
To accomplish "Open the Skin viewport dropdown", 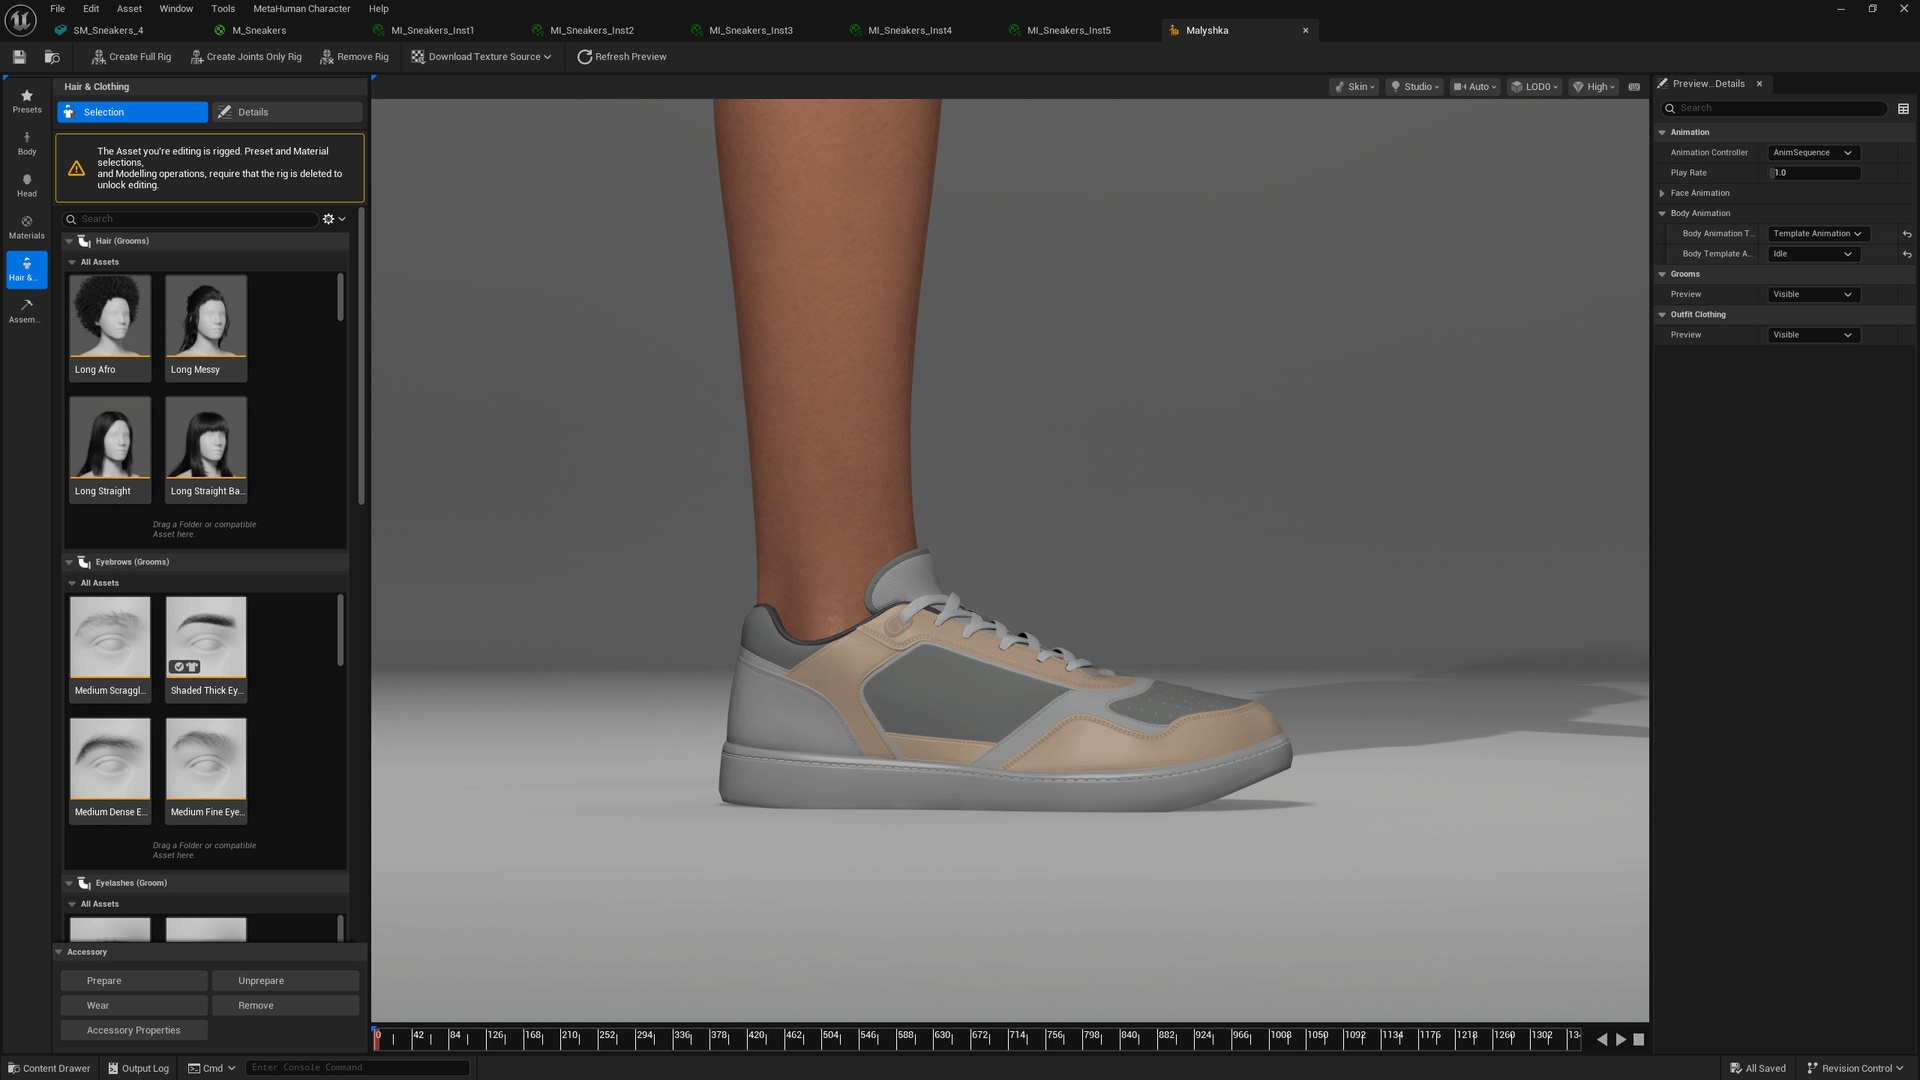I will coord(1354,87).
